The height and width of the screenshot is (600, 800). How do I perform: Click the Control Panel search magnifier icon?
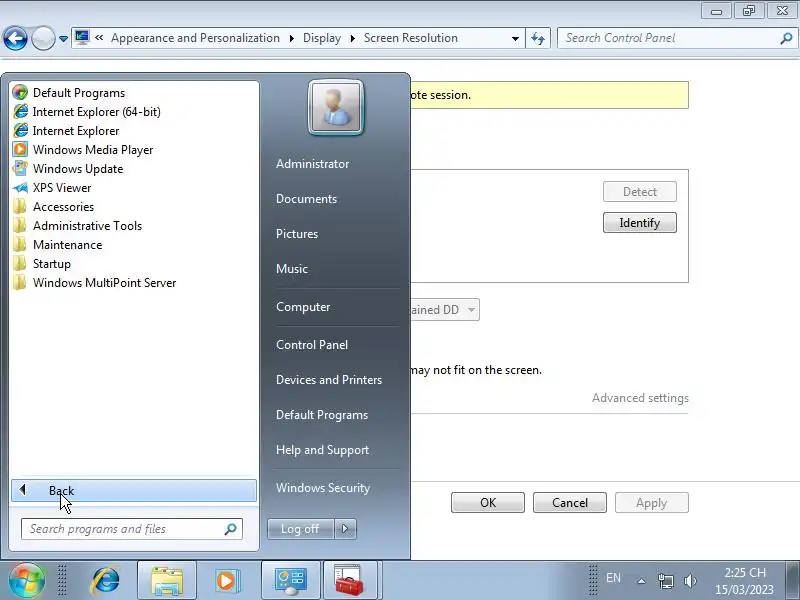coord(786,38)
